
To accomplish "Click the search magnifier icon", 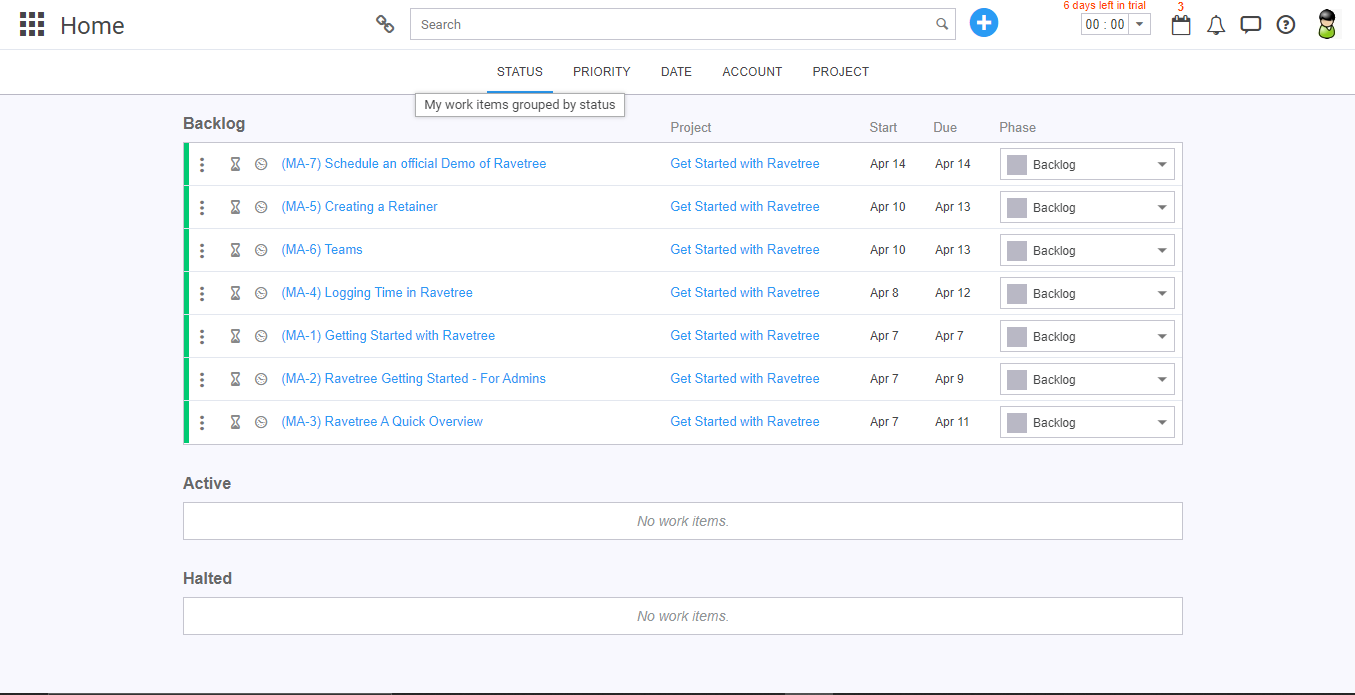I will pos(942,24).
